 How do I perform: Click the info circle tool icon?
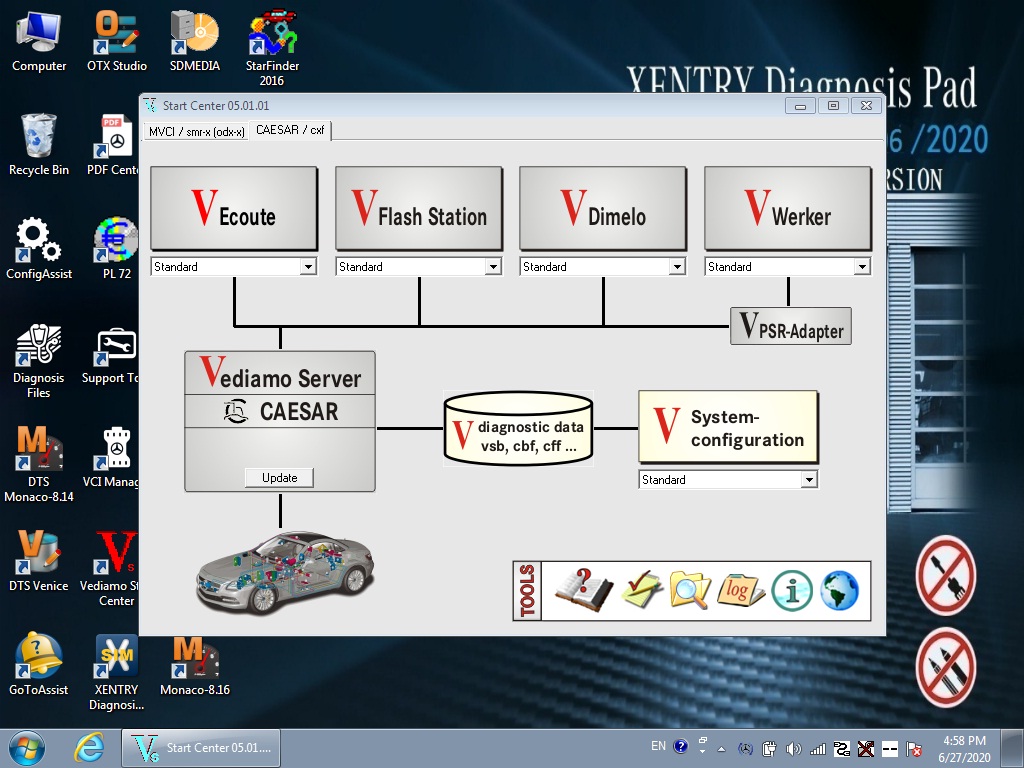tap(791, 591)
